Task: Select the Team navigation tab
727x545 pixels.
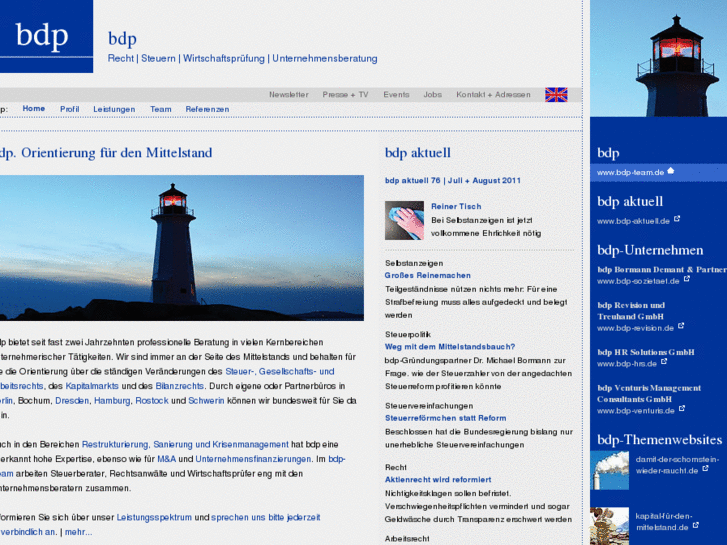Action: coord(160,109)
